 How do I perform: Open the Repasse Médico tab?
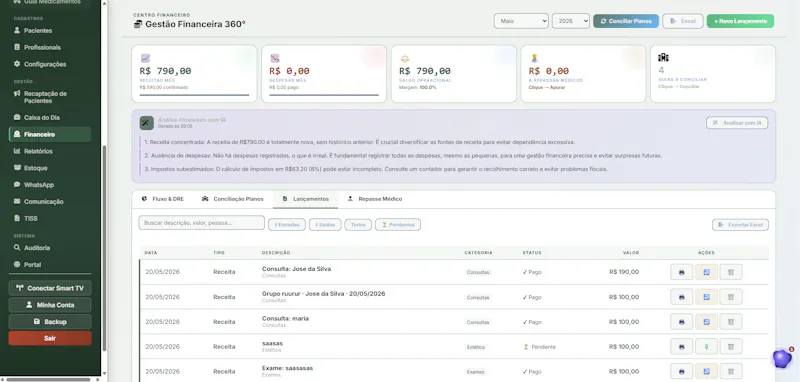tap(374, 199)
